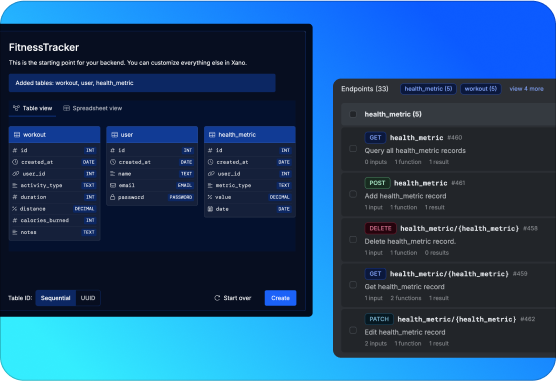Click the health_metric table header
Image resolution: width=556 pixels, height=381 pixels.
250,135
